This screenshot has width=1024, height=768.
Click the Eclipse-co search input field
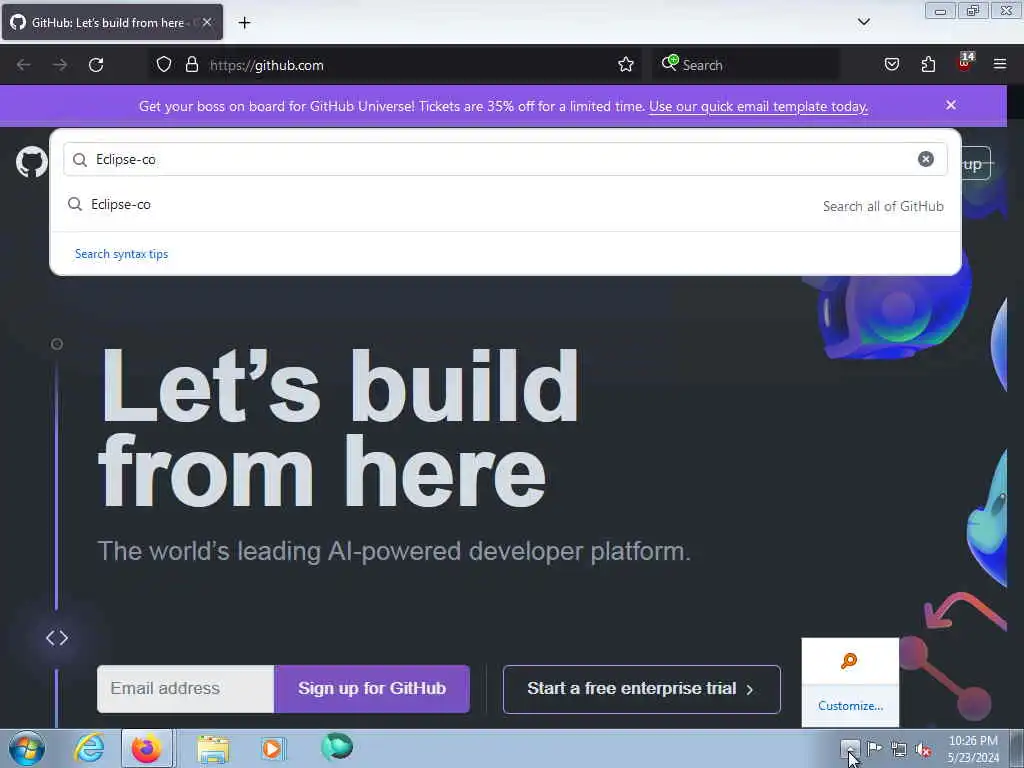click(x=505, y=159)
